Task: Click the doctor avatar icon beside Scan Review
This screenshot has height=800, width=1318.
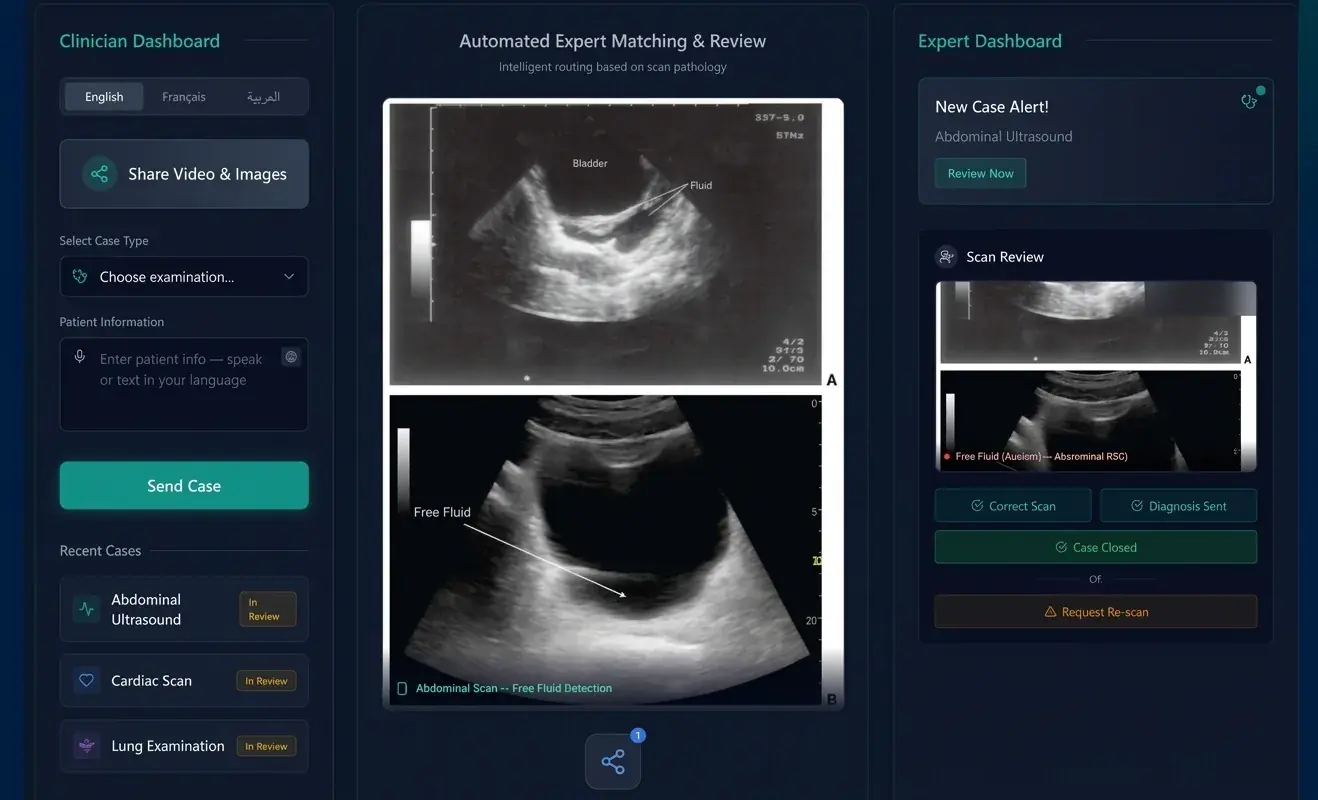Action: pos(946,256)
